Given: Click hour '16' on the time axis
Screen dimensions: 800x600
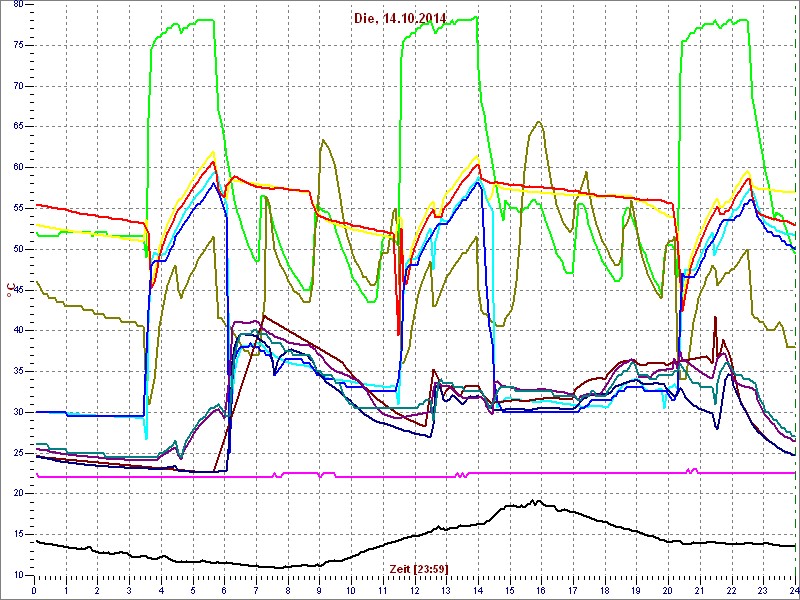Looking at the screenshot, I should [541, 591].
